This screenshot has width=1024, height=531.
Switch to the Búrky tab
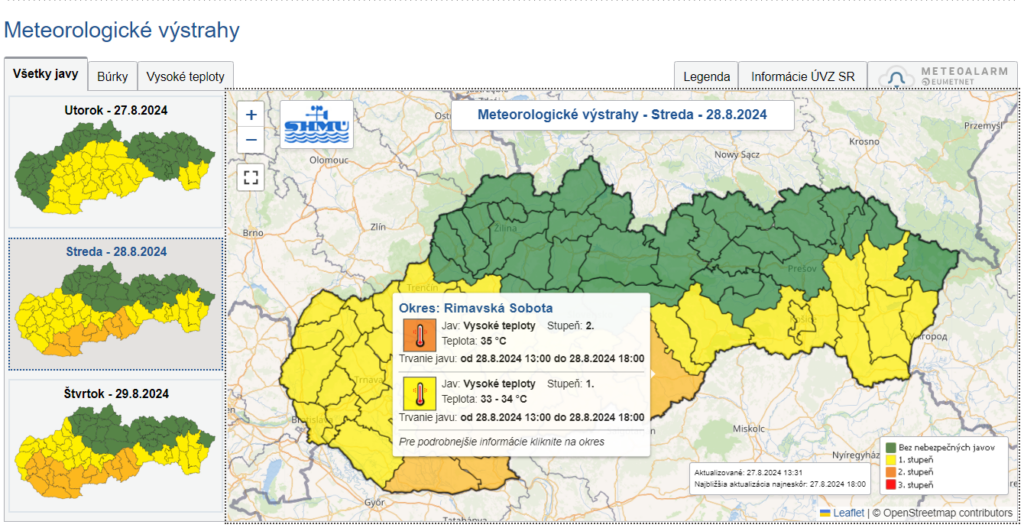pyautogui.click(x=112, y=76)
